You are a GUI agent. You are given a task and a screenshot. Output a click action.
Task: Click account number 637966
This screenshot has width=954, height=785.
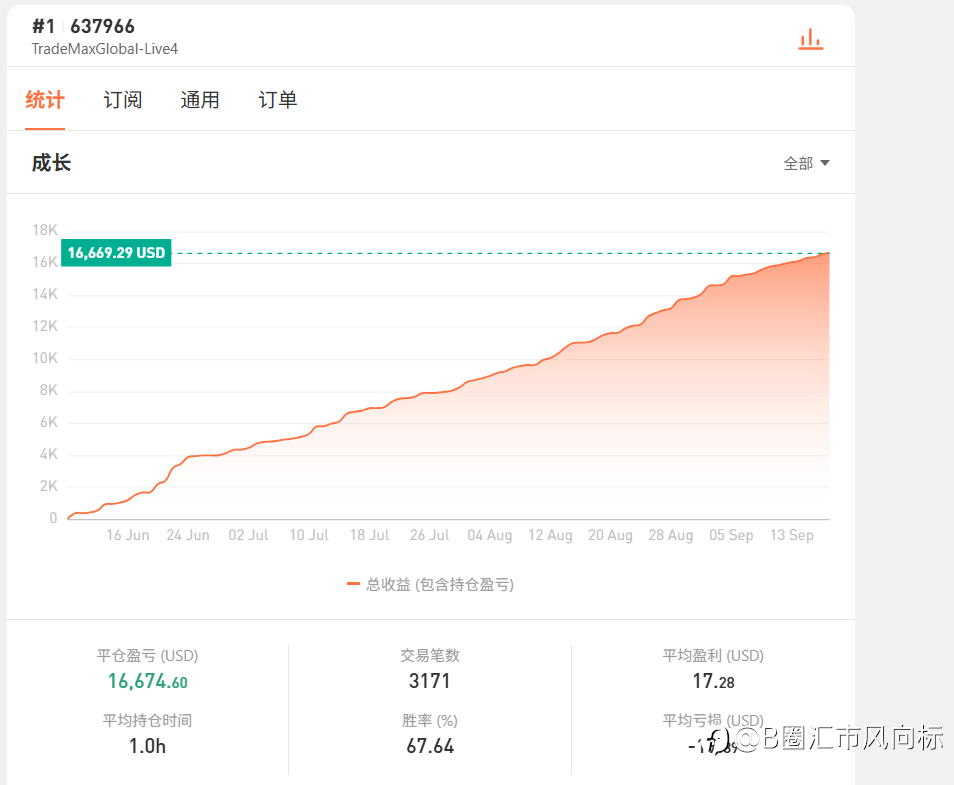pyautogui.click(x=102, y=26)
